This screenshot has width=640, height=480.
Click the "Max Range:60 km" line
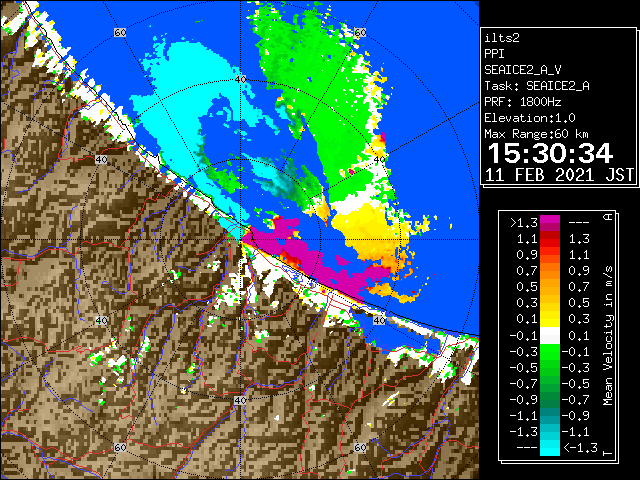pos(536,134)
